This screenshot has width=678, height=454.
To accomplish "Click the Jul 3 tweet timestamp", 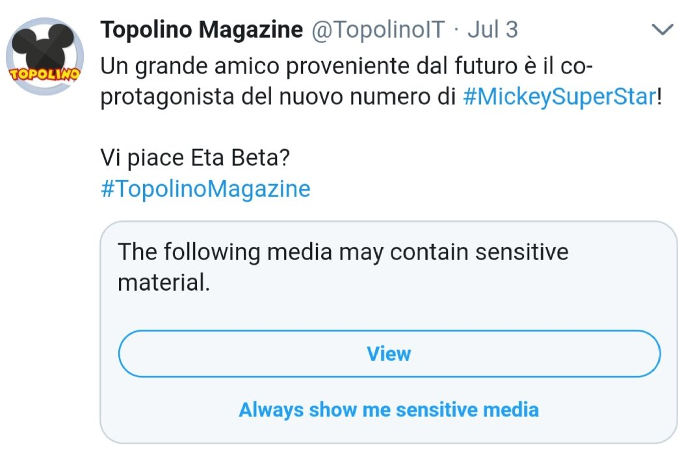I will (493, 29).
